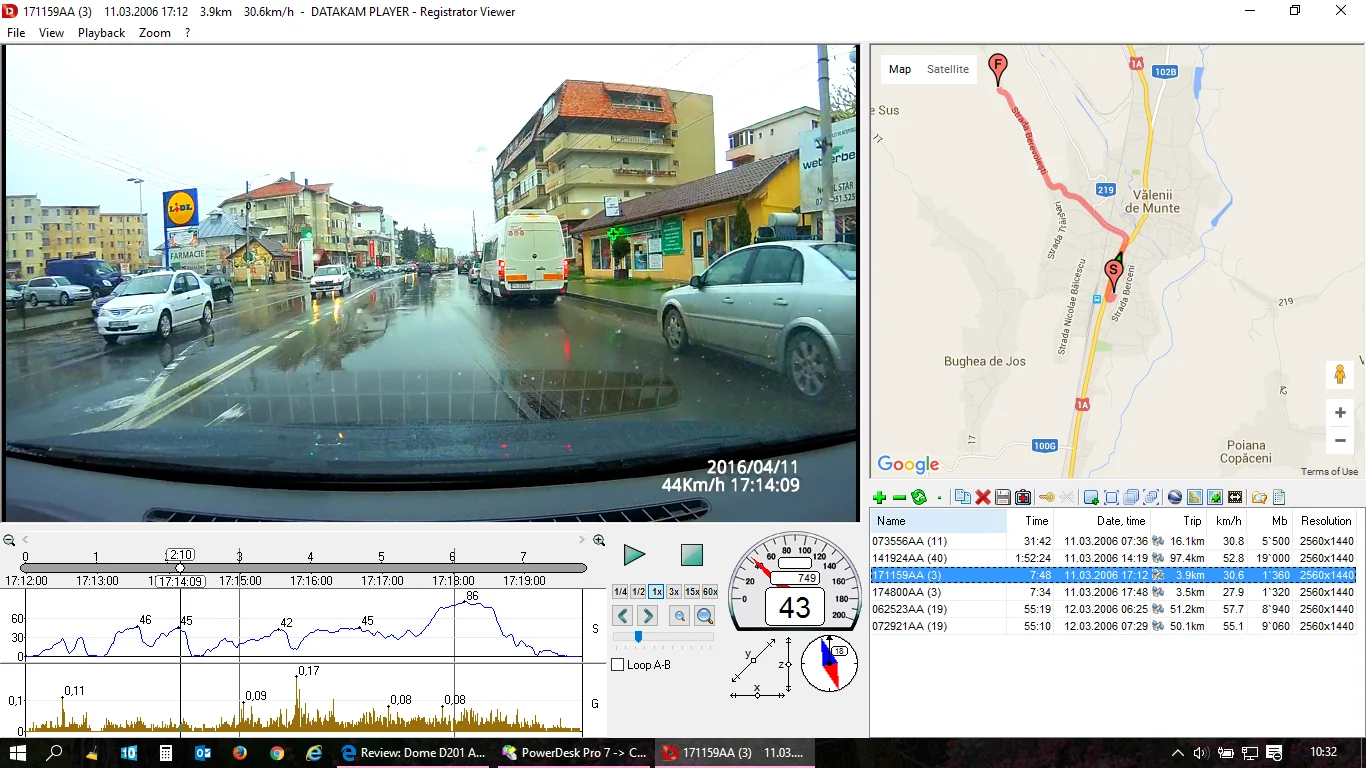Switch to PowerDesk Pro 7 taskbar window
This screenshot has height=768, width=1366.
click(x=574, y=753)
